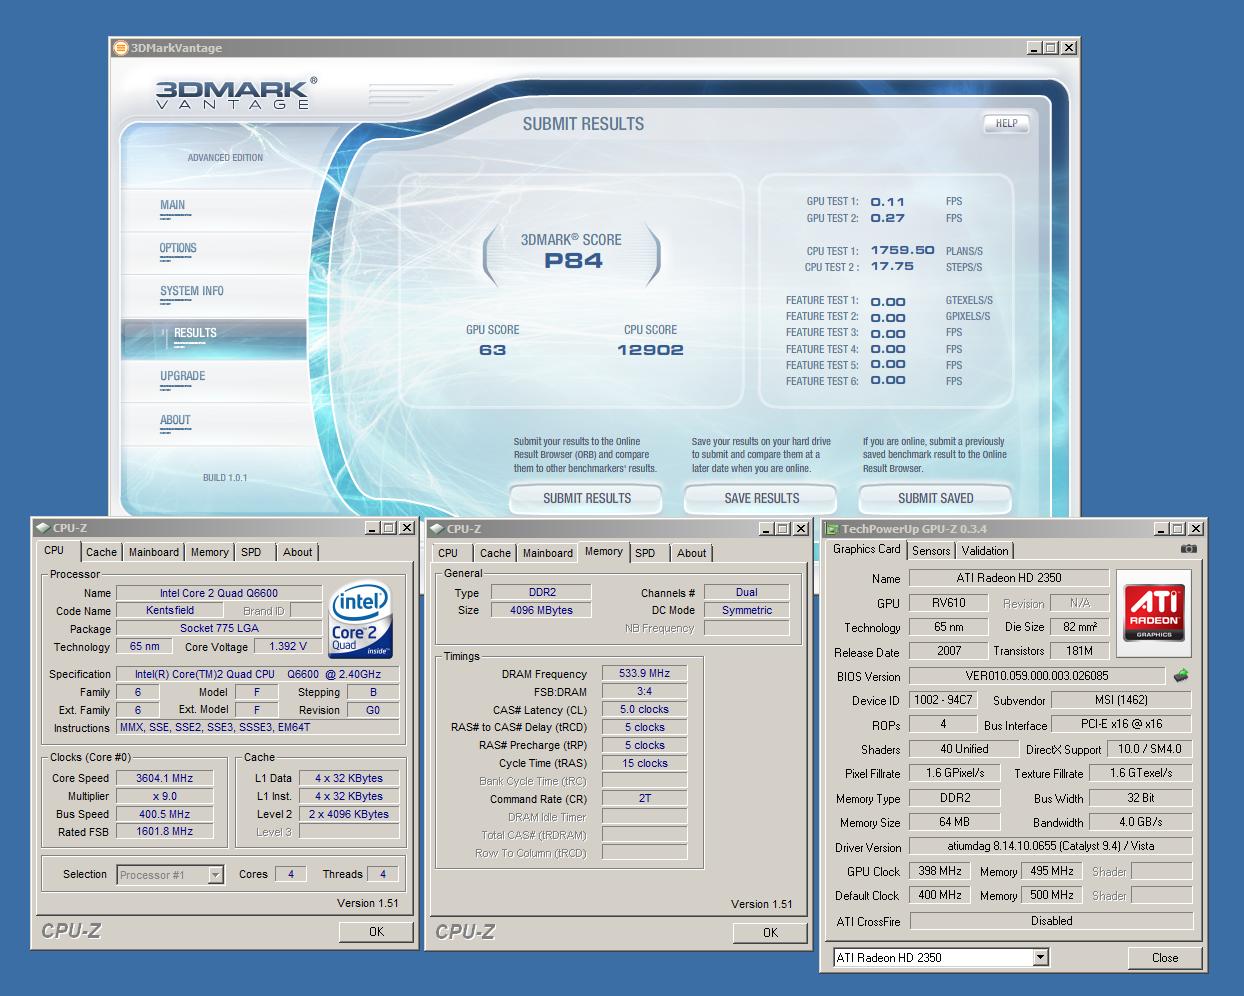Click 3DMarkVantage title bar orange icon
The height and width of the screenshot is (996, 1244).
point(120,47)
